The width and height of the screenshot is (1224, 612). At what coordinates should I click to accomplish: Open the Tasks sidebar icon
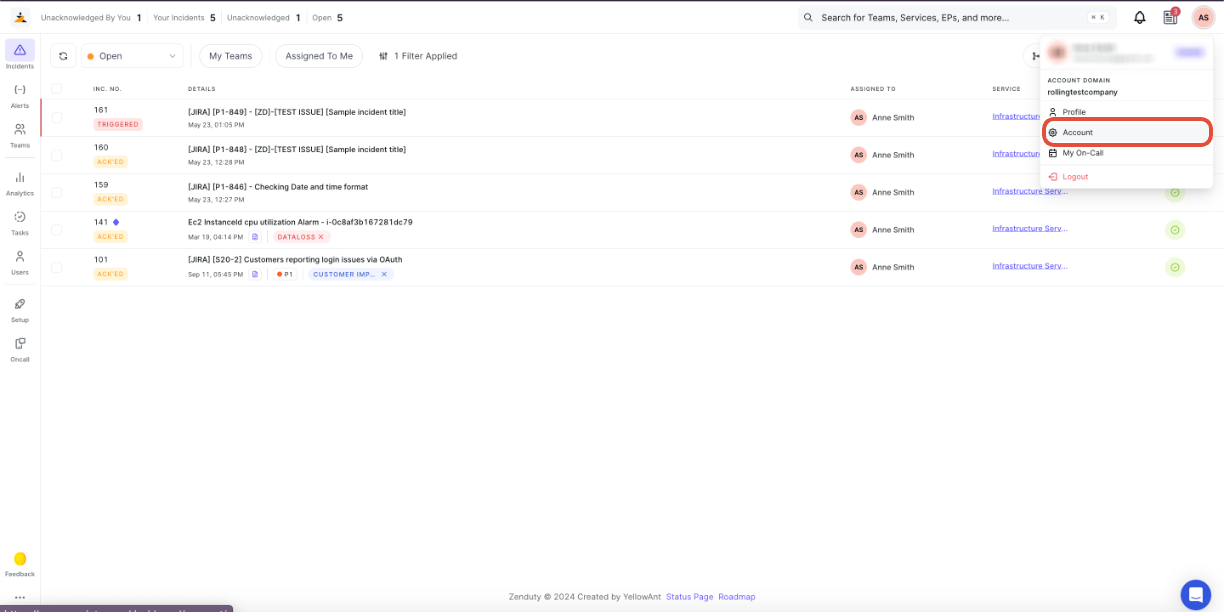pos(20,222)
